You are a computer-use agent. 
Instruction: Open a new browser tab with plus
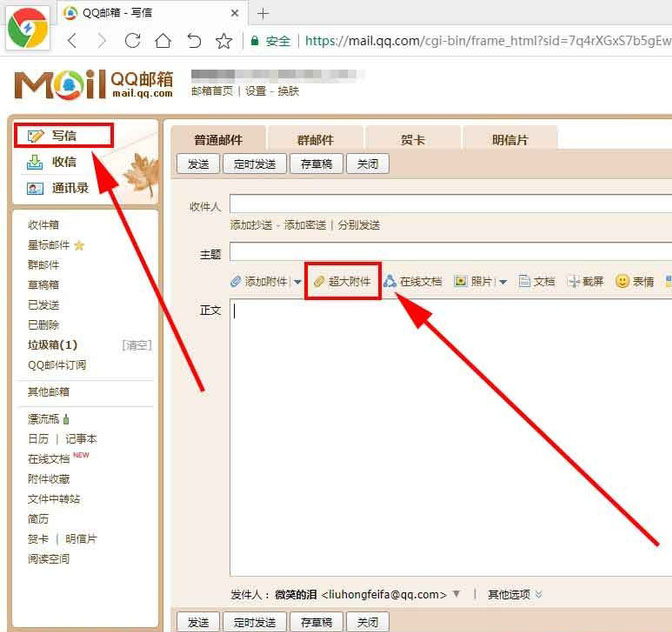point(263,14)
